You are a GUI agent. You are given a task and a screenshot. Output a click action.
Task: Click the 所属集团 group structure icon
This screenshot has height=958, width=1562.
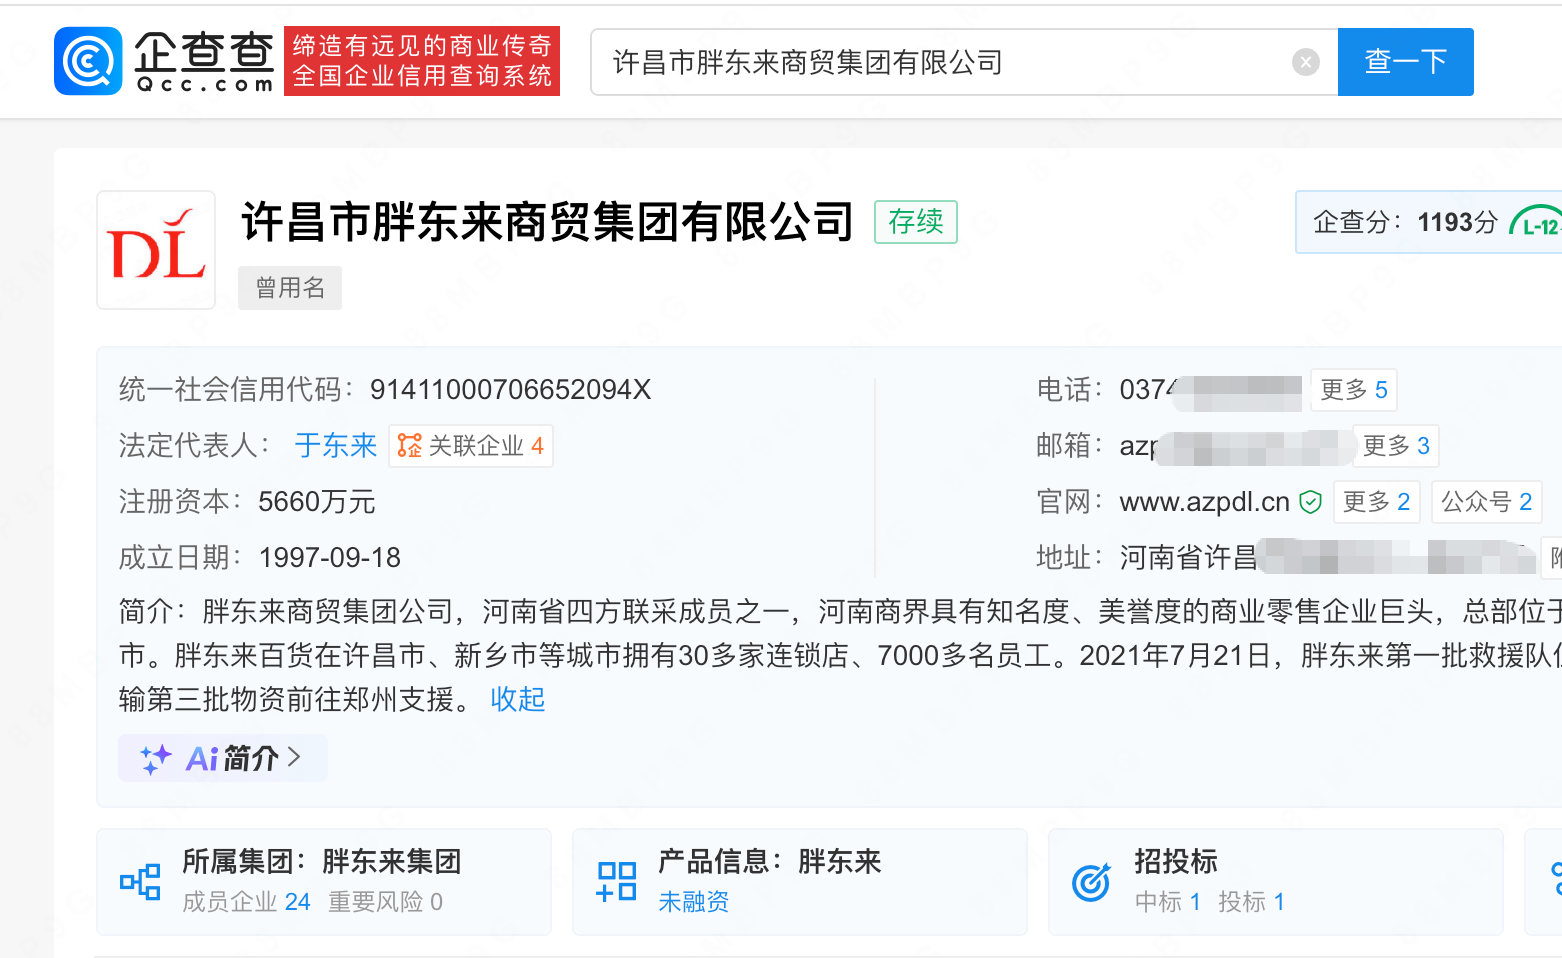click(140, 882)
